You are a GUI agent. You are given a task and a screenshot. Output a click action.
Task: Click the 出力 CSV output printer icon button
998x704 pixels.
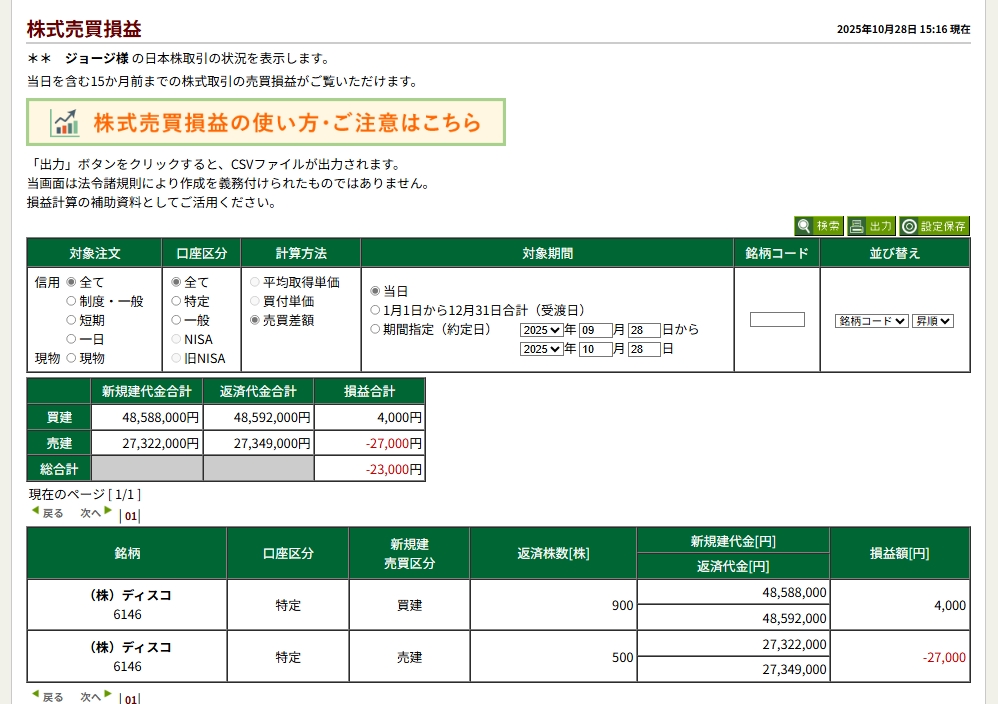[x=871, y=226]
